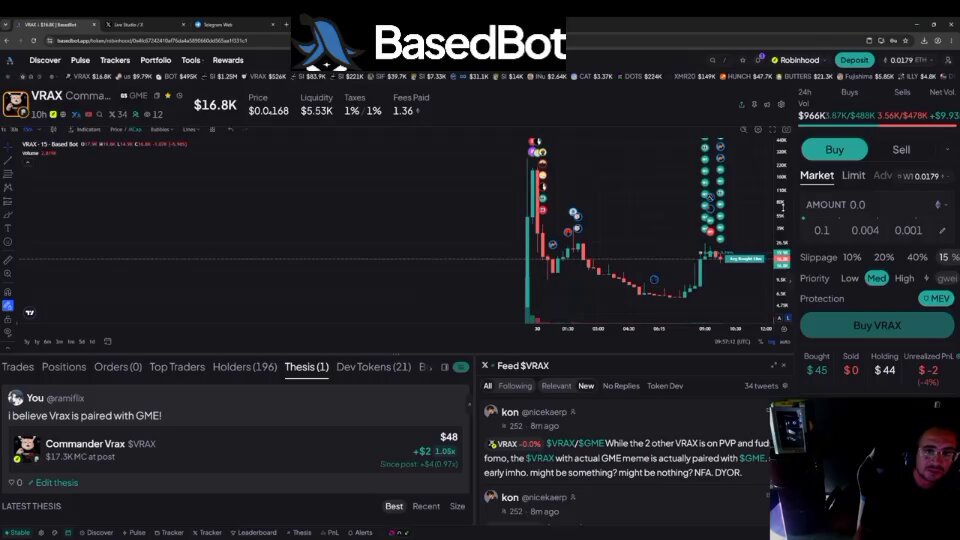Expand the Feed $VRAX panel
Viewport: 960px width, 540px height.
(x=774, y=366)
